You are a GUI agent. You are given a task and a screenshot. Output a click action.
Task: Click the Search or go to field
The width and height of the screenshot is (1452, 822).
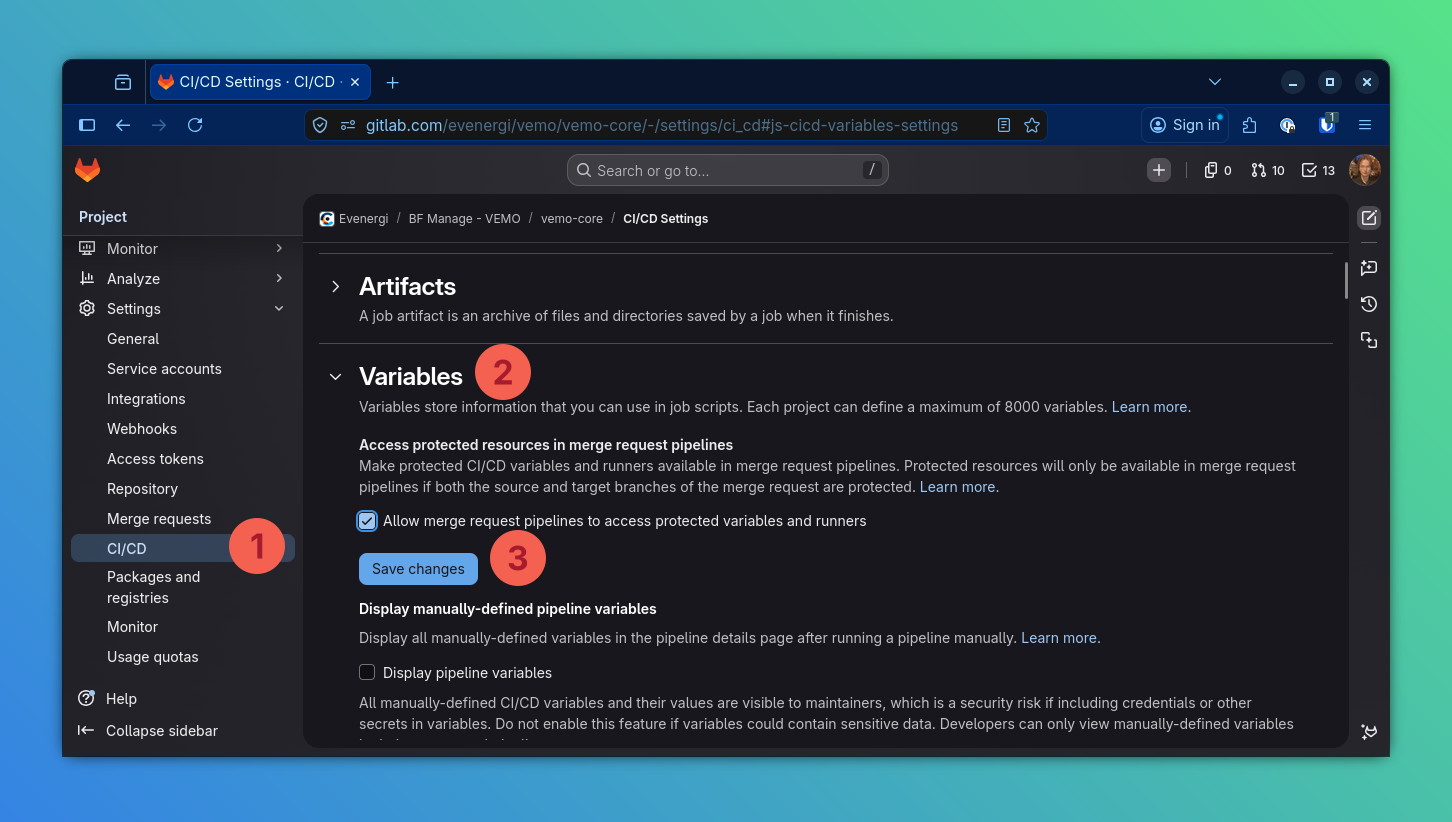[727, 170]
